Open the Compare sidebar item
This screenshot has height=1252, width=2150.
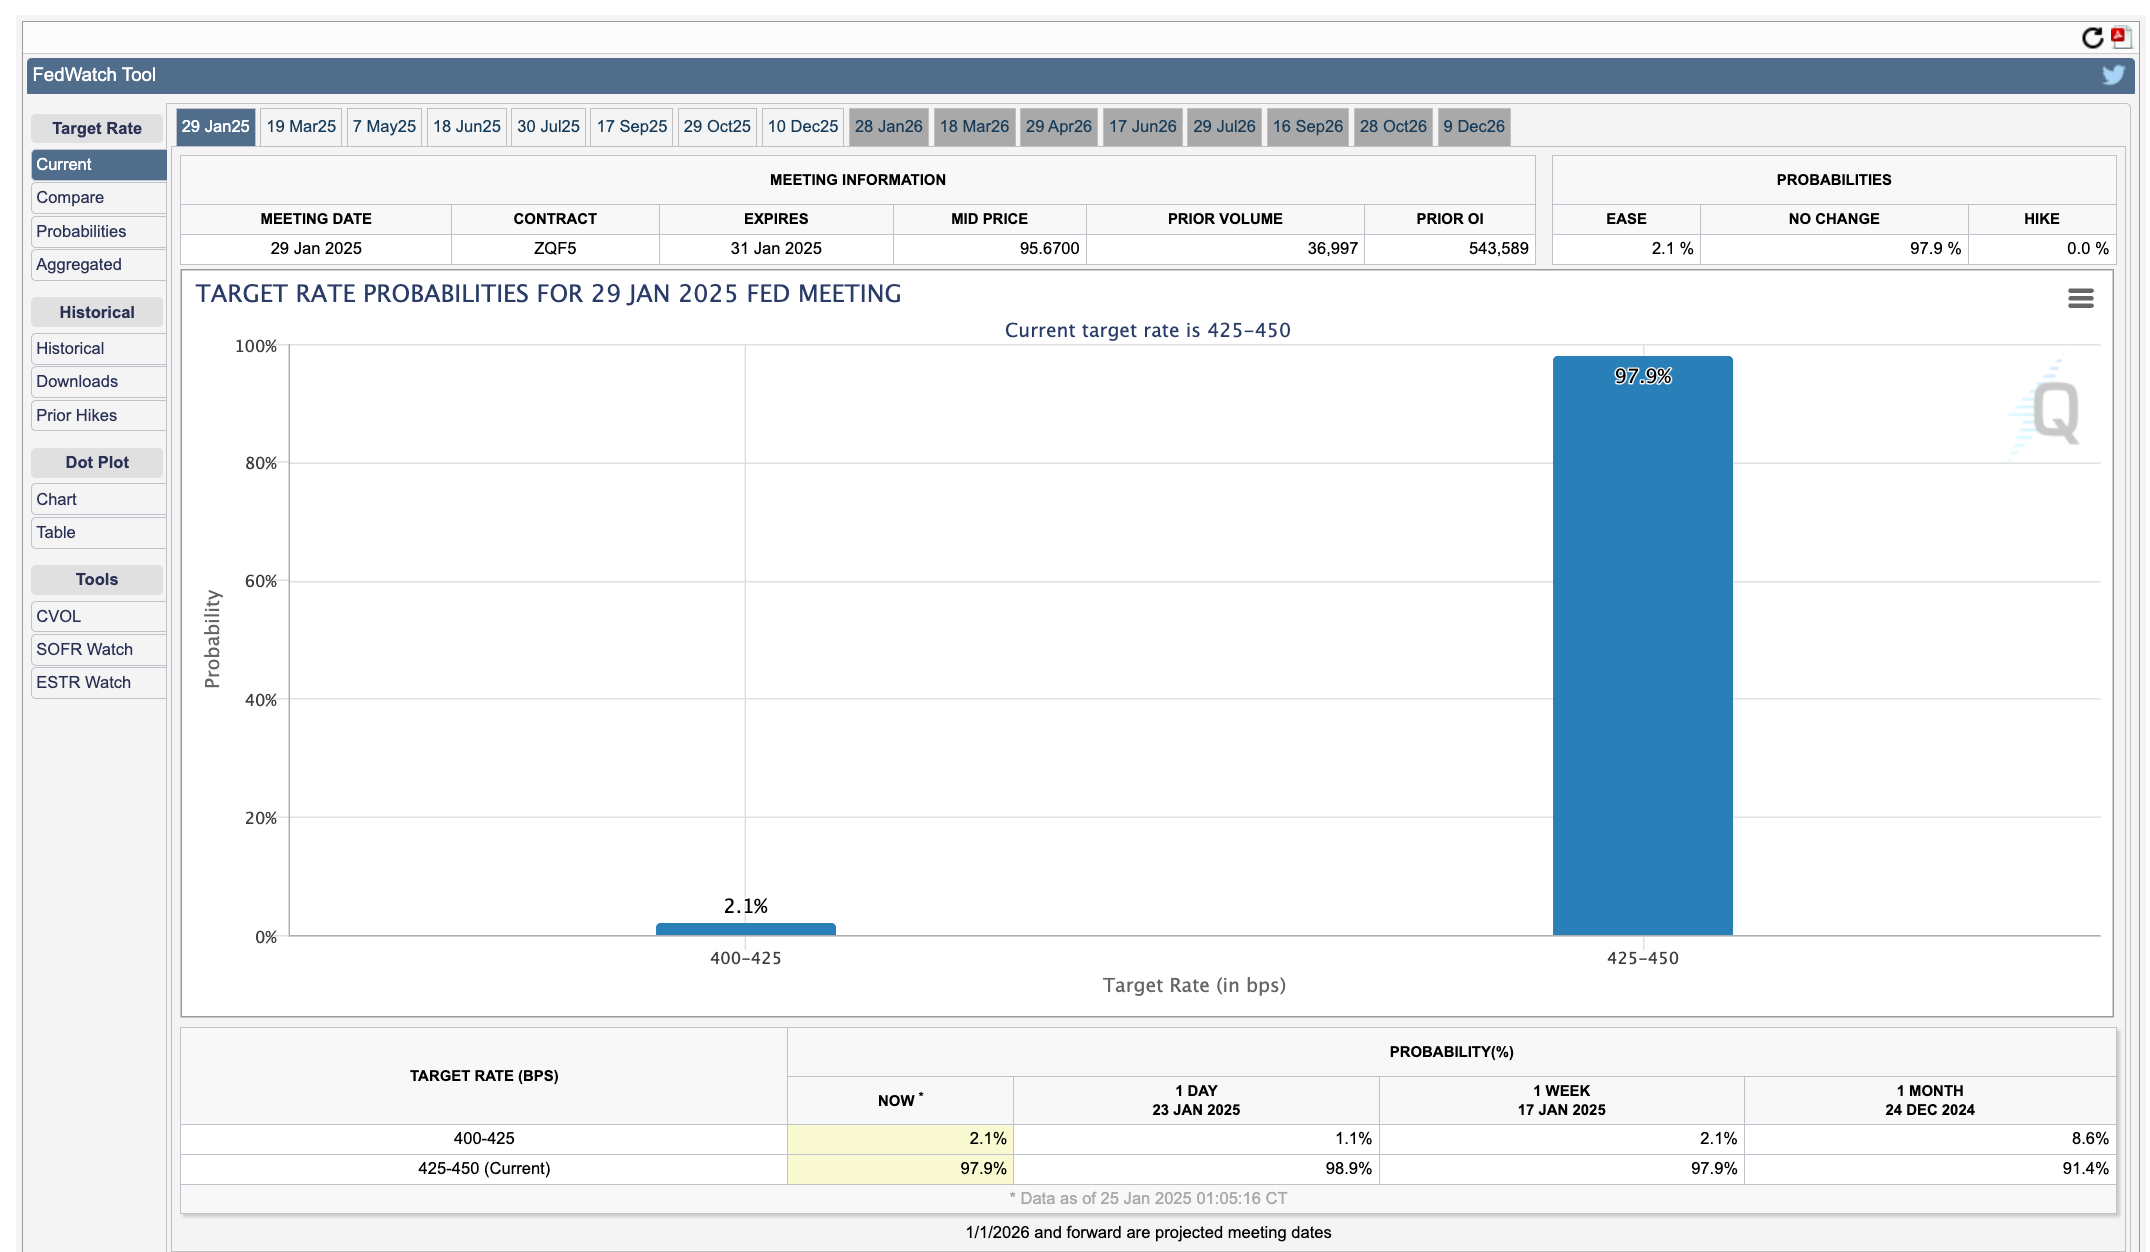(99, 198)
